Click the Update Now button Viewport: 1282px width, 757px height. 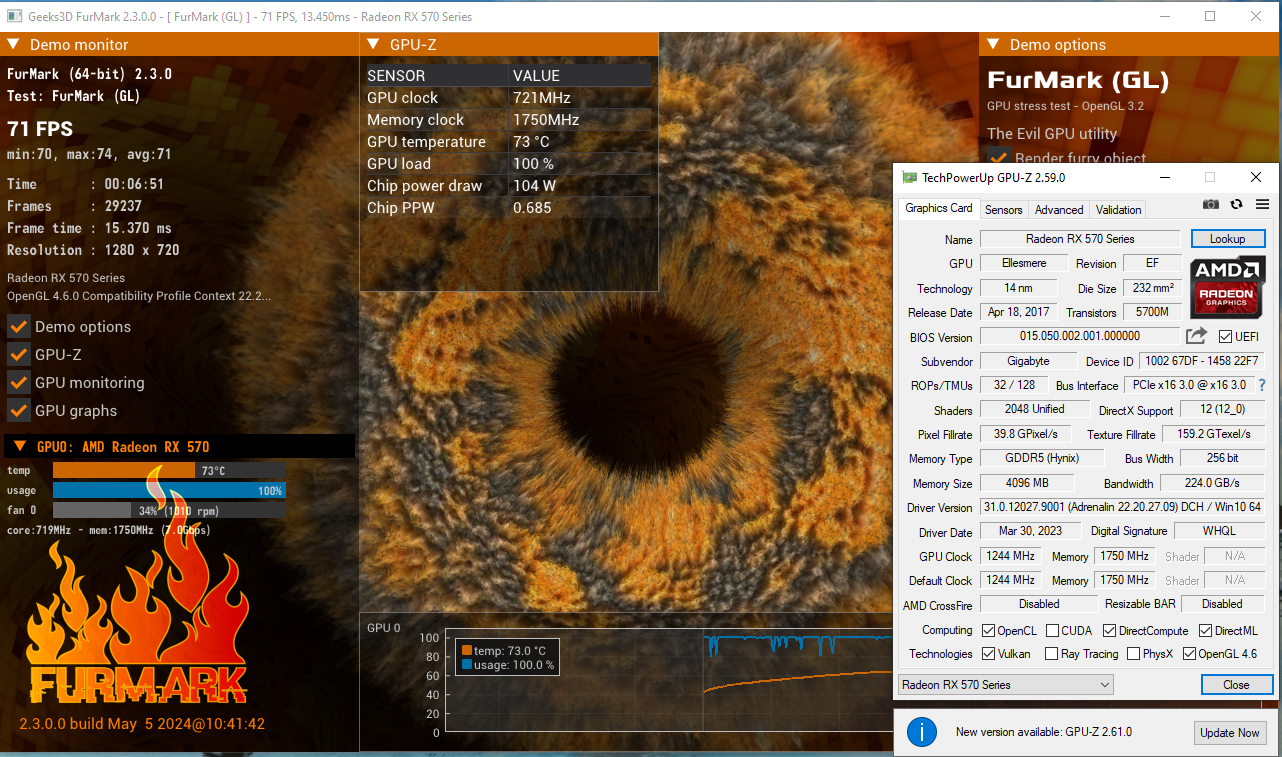[1230, 732]
